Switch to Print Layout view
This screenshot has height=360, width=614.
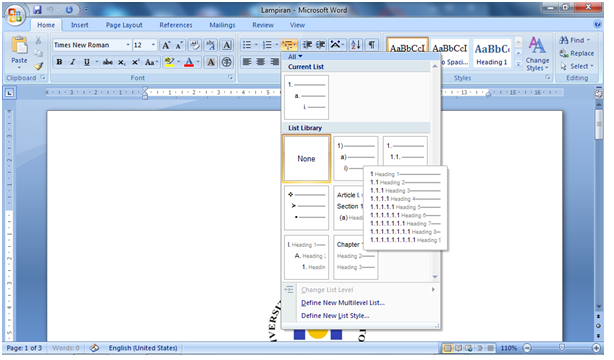(447, 347)
